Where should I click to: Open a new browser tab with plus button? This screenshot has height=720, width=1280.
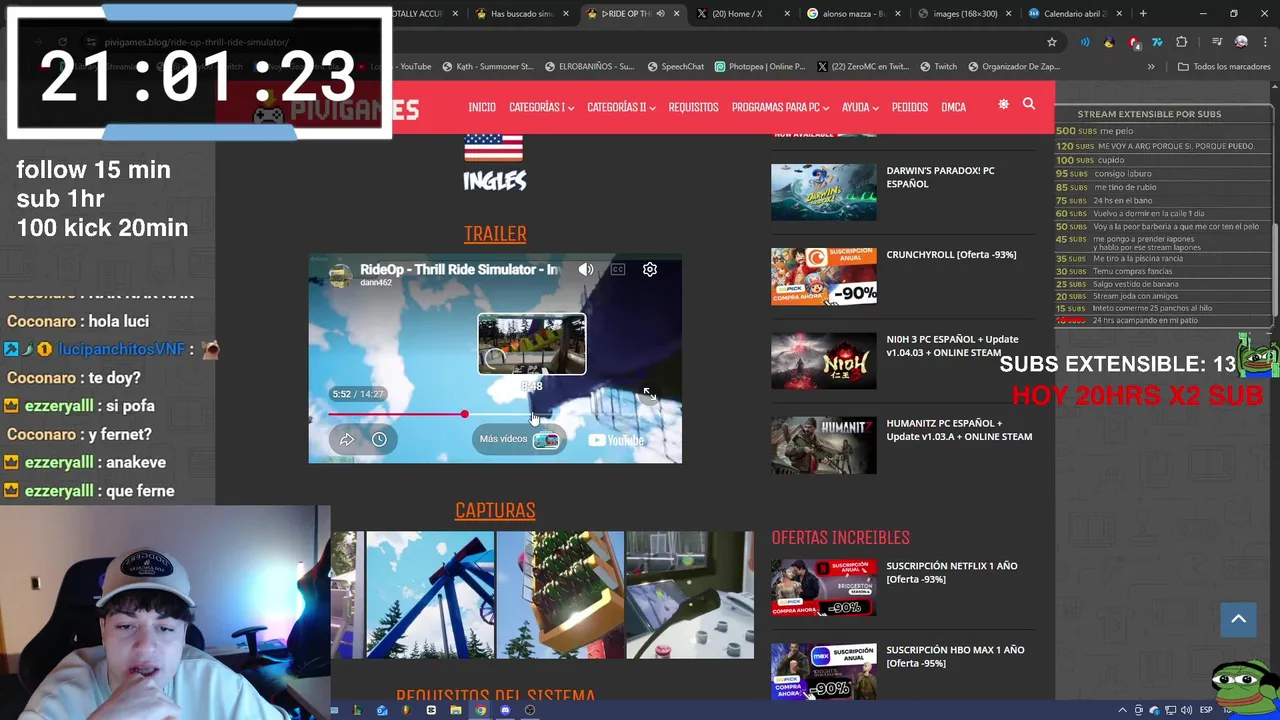tap(1143, 14)
